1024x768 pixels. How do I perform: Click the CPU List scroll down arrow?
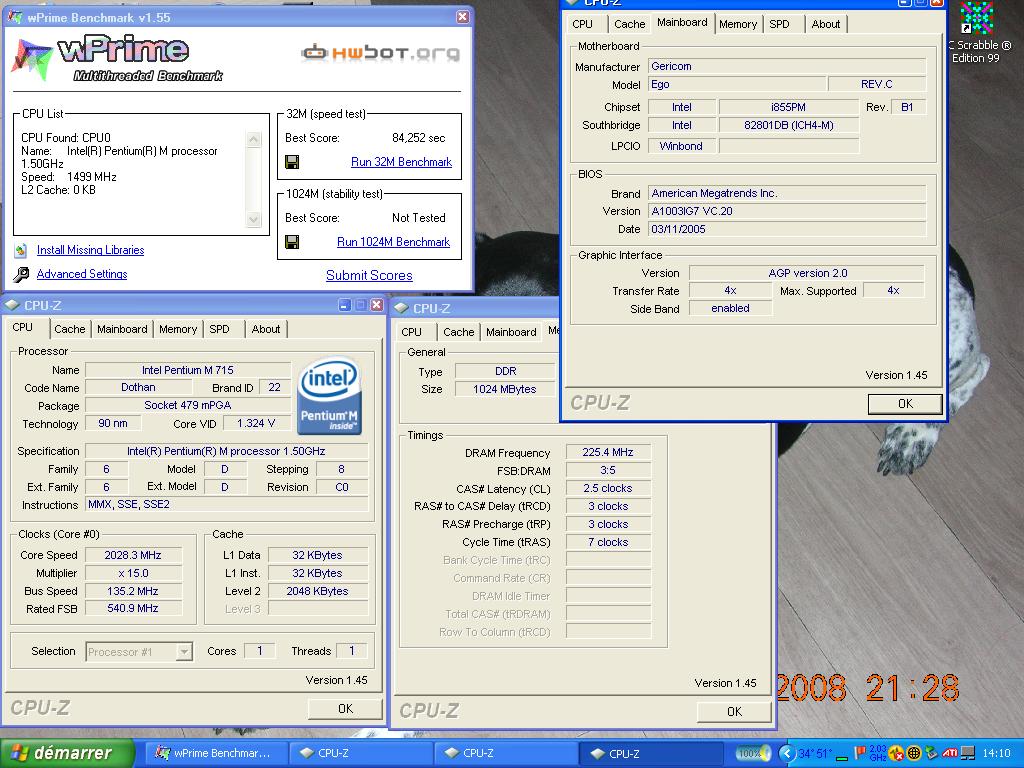coord(253,219)
